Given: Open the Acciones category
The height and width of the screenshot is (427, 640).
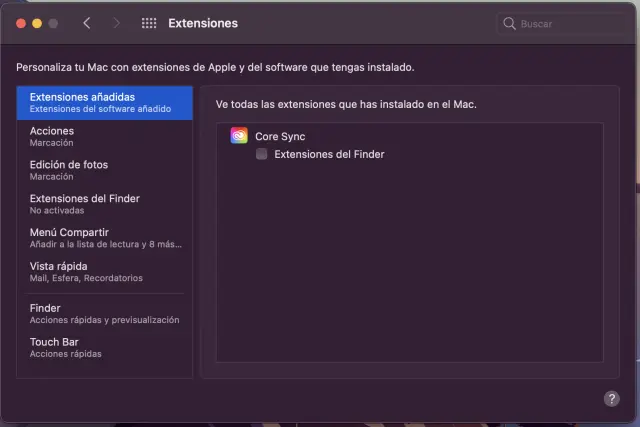Looking at the screenshot, I should (x=104, y=137).
